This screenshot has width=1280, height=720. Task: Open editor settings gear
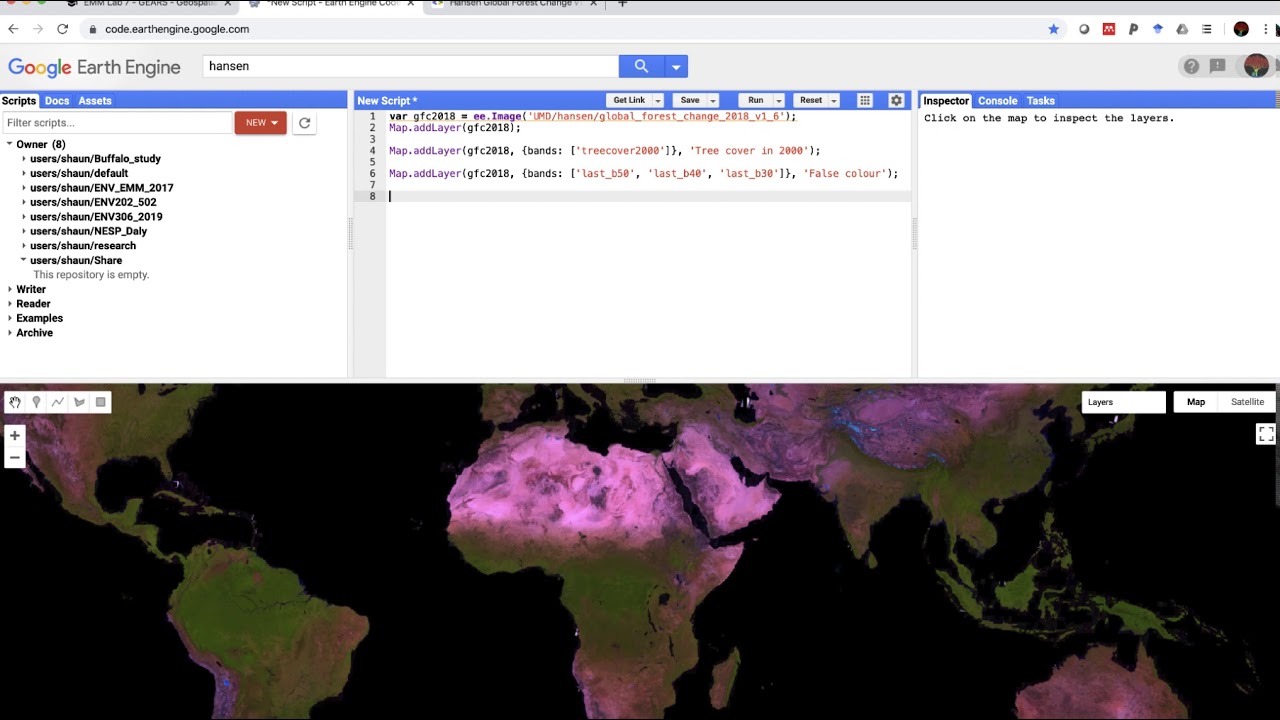coord(896,100)
